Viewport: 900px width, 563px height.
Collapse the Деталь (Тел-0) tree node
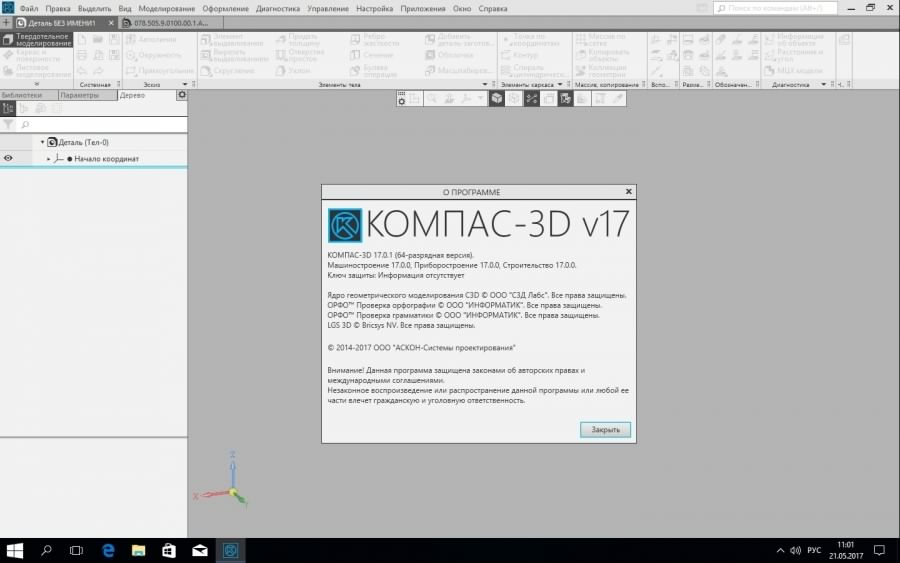[42, 142]
